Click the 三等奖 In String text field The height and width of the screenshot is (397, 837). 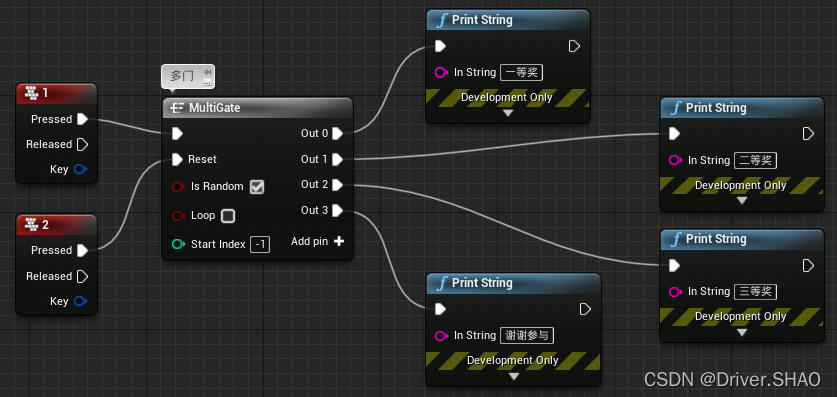tap(755, 291)
